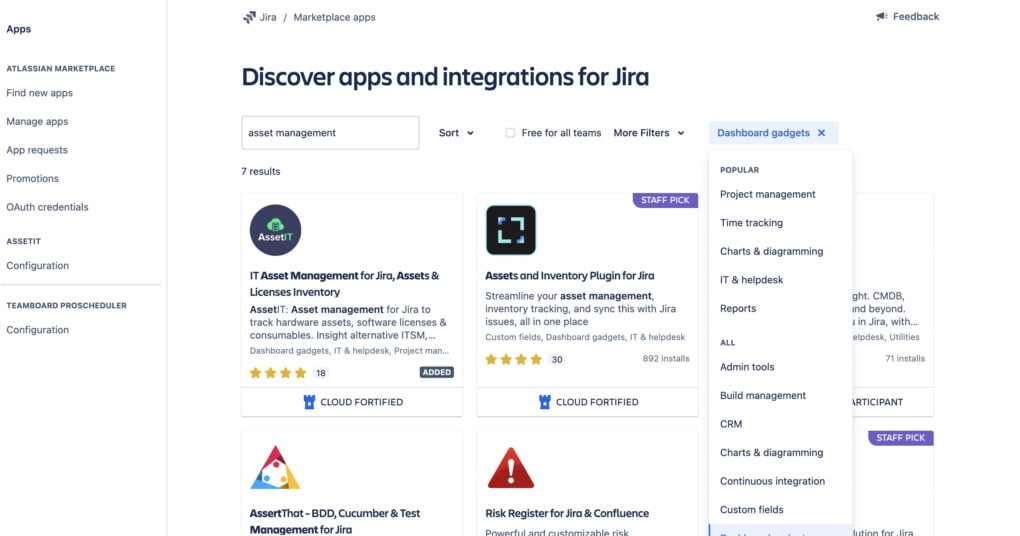Image resolution: width=1020 pixels, height=536 pixels.
Task: Open AssertThat BDD Cucumber app title
Action: (x=334, y=522)
